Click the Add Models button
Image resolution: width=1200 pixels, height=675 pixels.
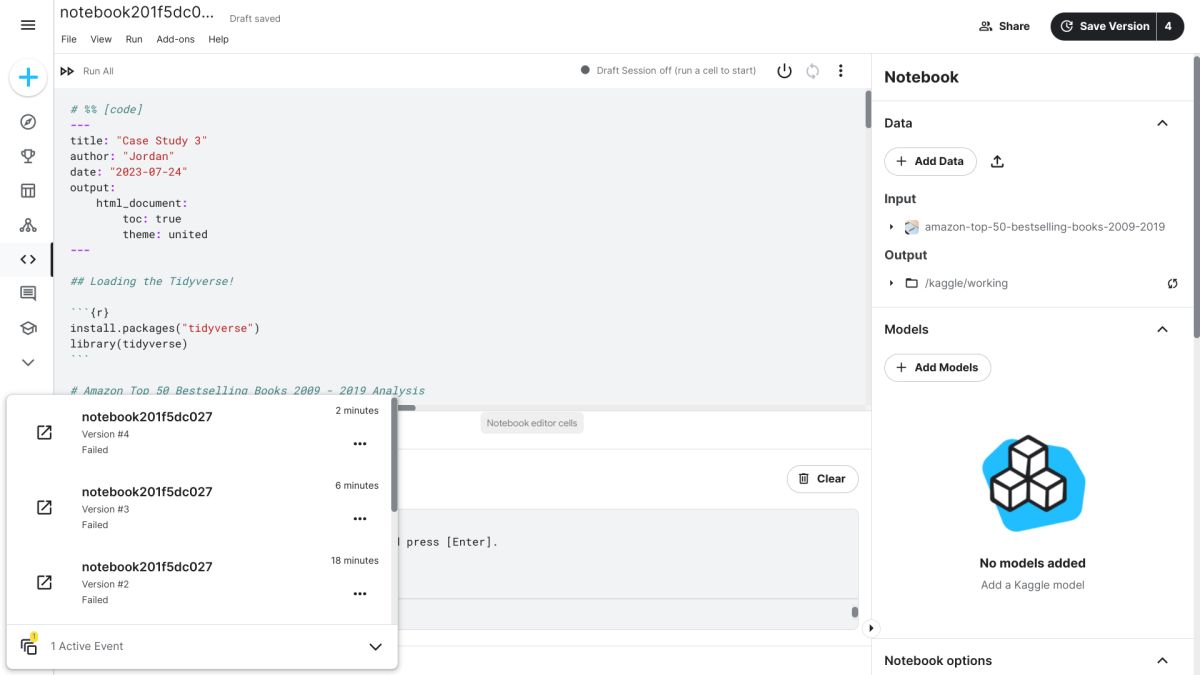(937, 367)
